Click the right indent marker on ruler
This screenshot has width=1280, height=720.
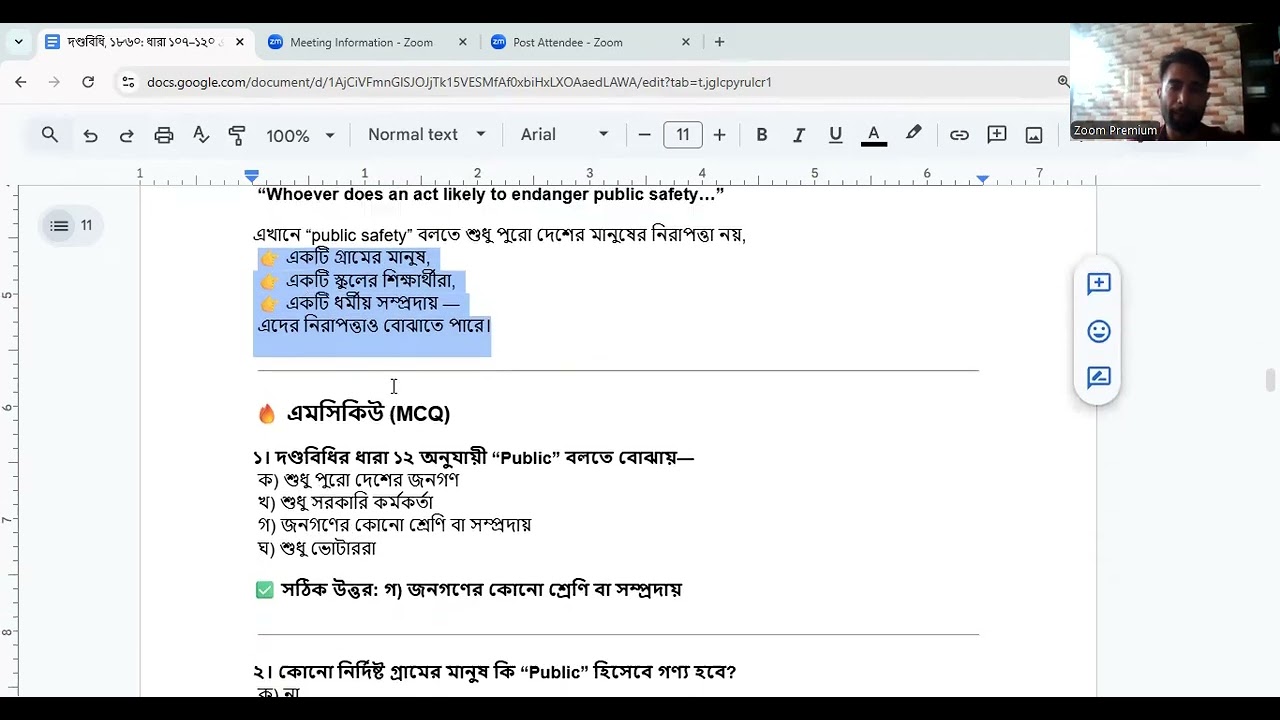coord(983,178)
